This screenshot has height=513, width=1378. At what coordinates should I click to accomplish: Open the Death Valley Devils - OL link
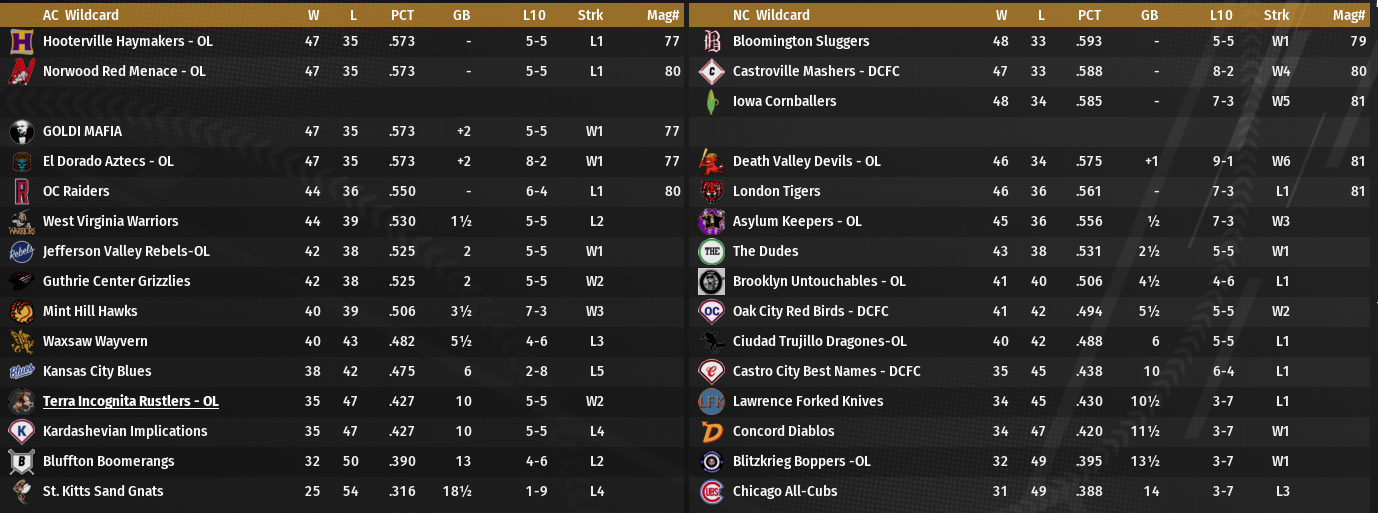806,161
